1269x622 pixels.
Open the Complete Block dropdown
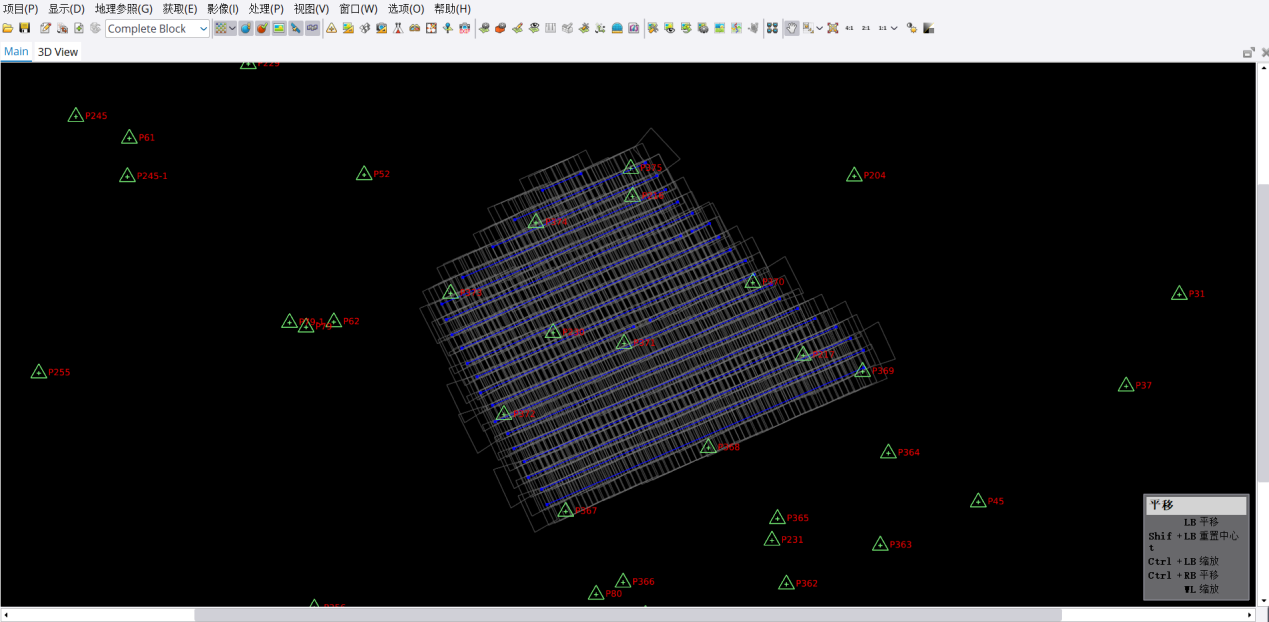[157, 29]
